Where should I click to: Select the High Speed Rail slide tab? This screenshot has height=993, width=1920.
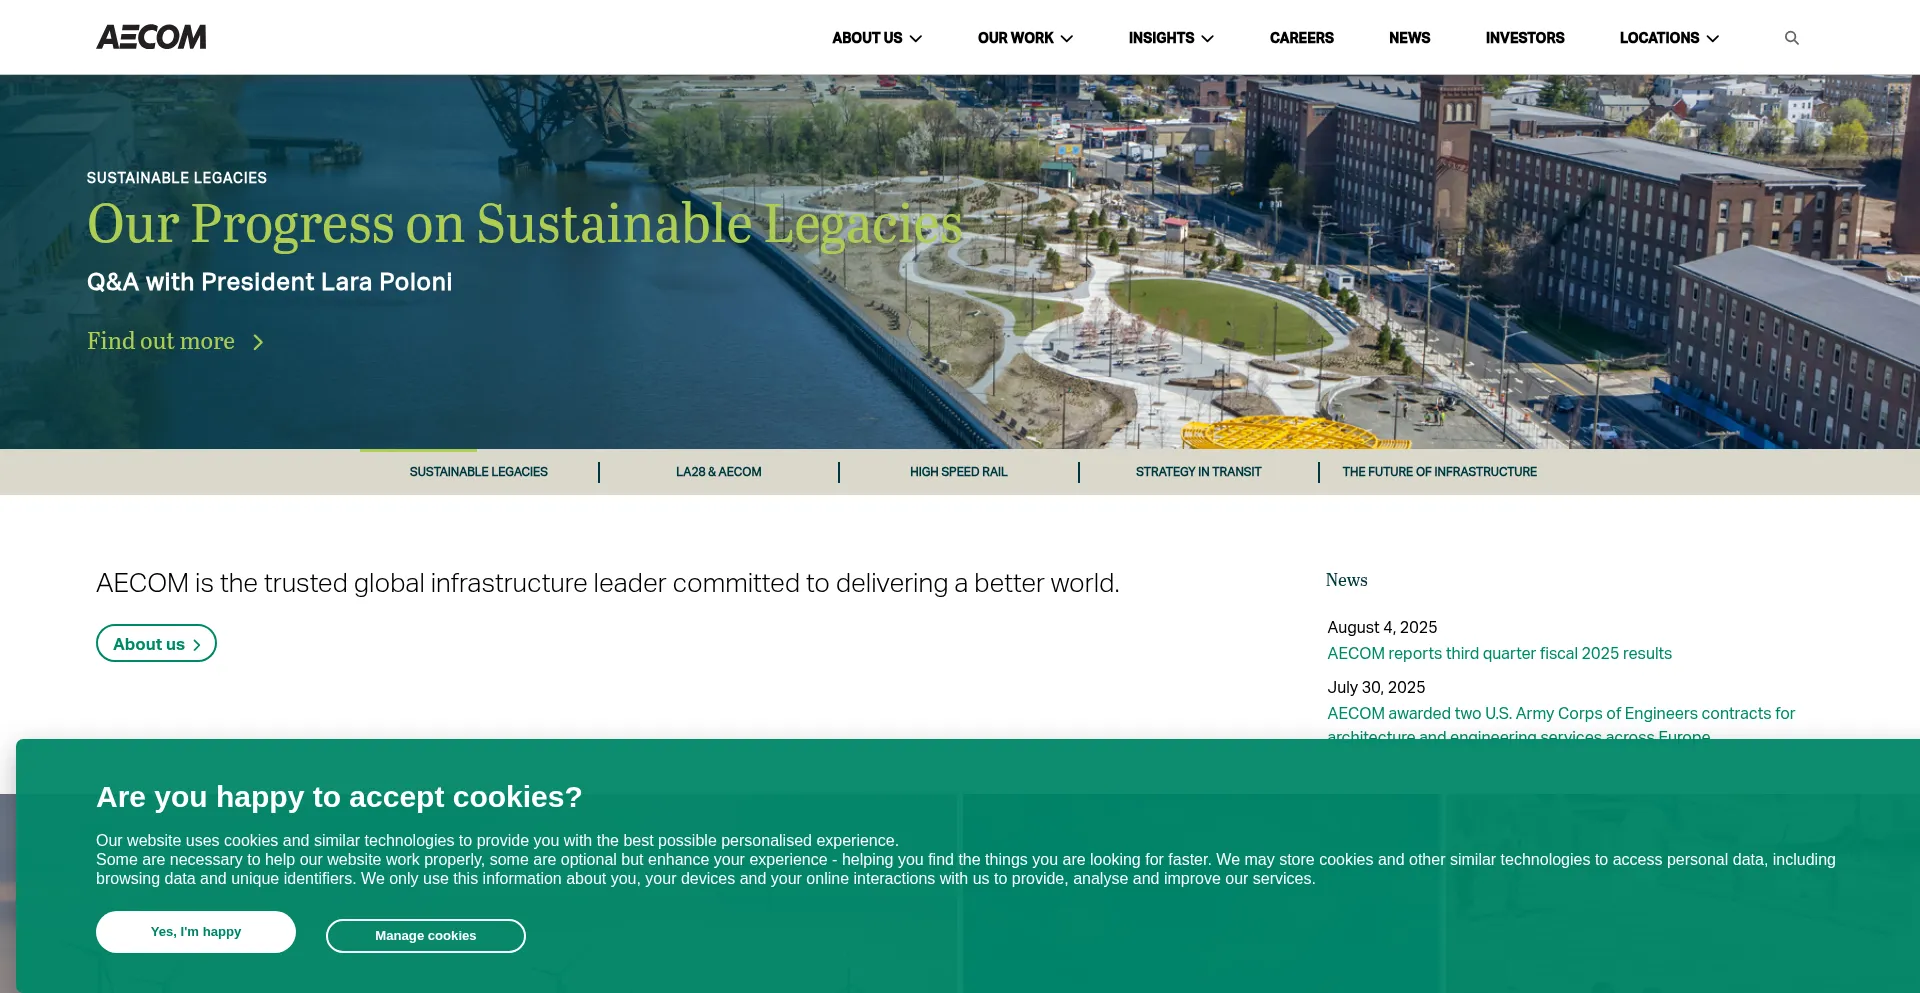tap(958, 472)
